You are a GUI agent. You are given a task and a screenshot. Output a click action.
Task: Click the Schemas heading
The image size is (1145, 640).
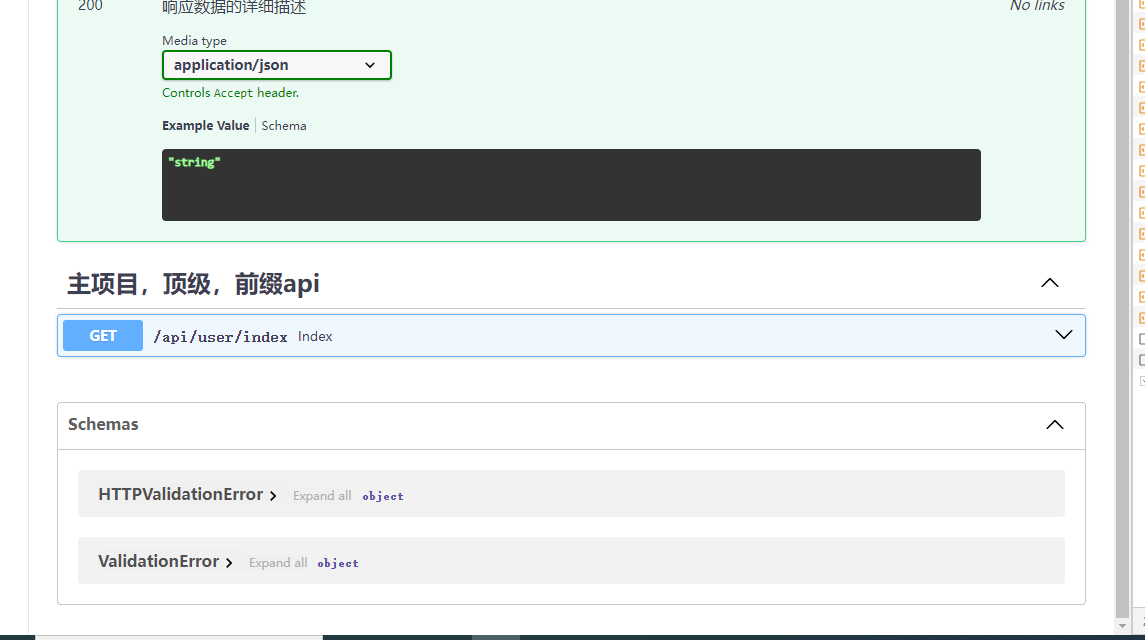click(x=103, y=424)
